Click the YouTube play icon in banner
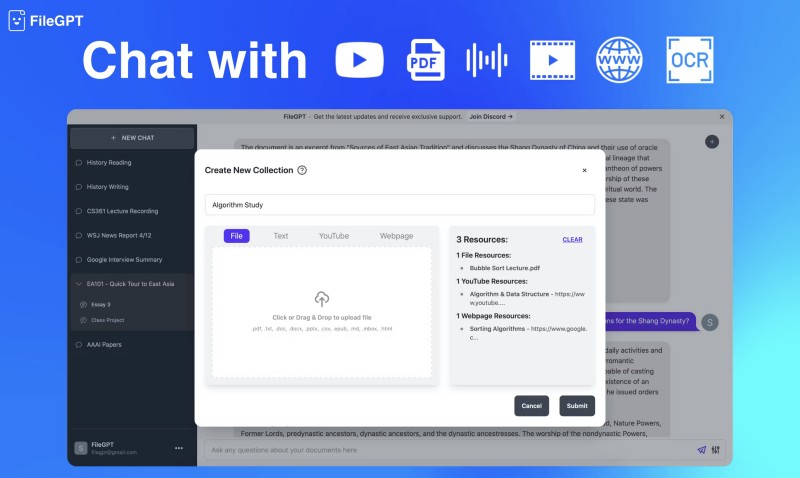 coord(359,60)
